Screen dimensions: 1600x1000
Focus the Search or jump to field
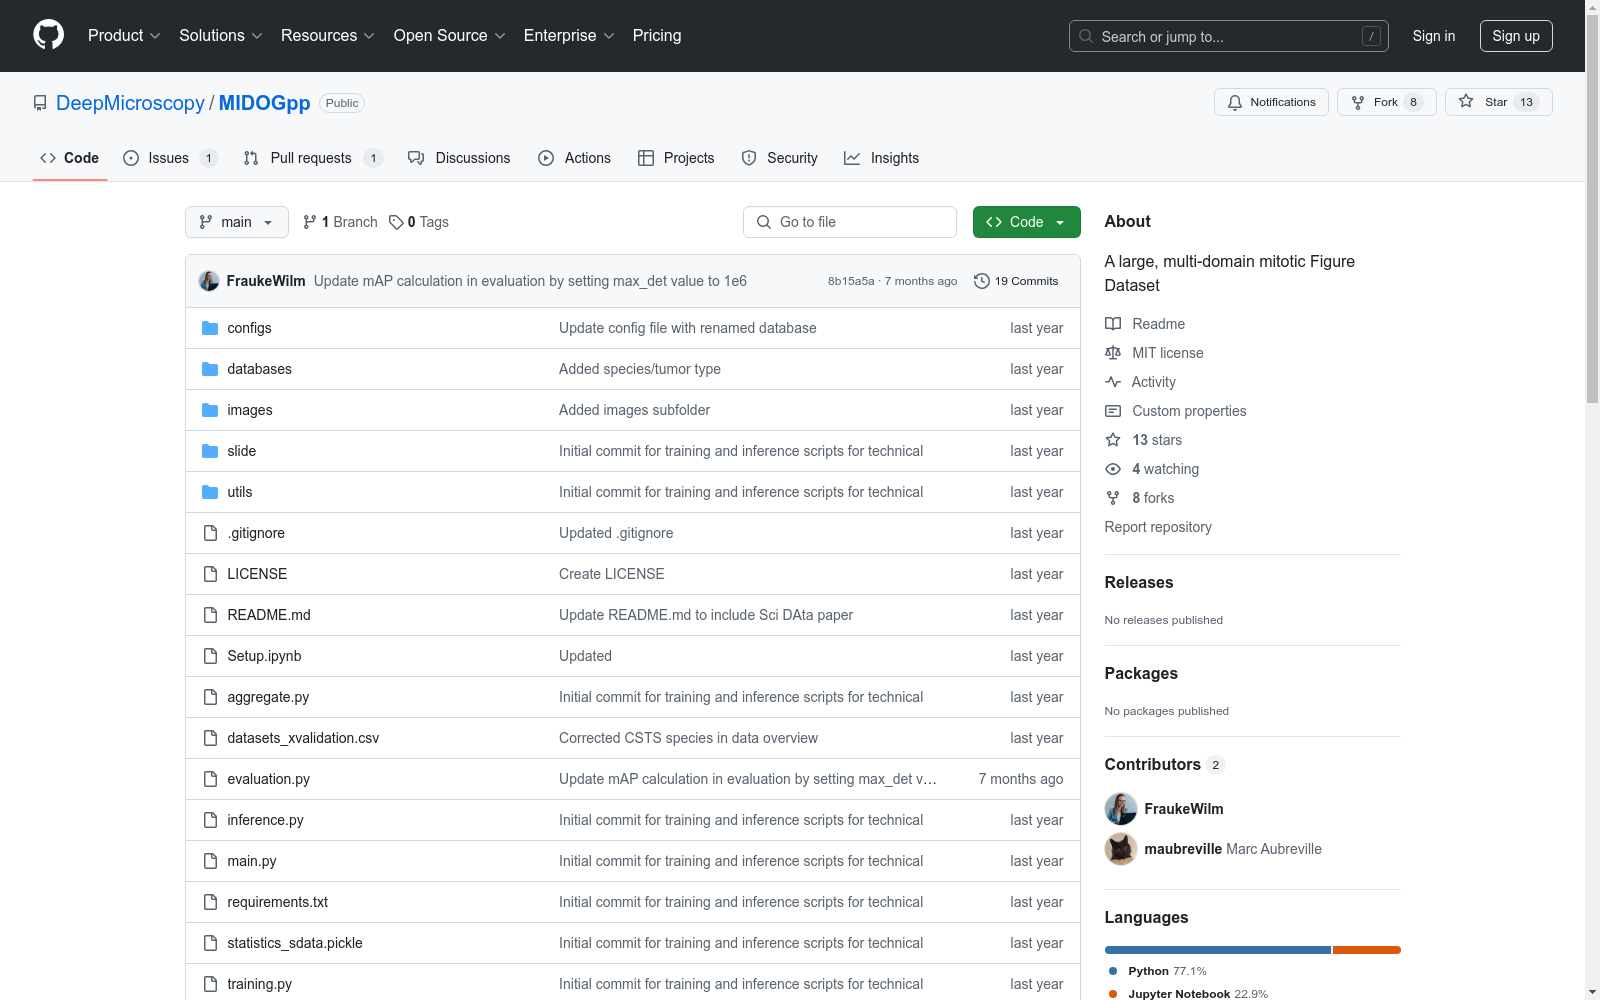coord(1229,36)
